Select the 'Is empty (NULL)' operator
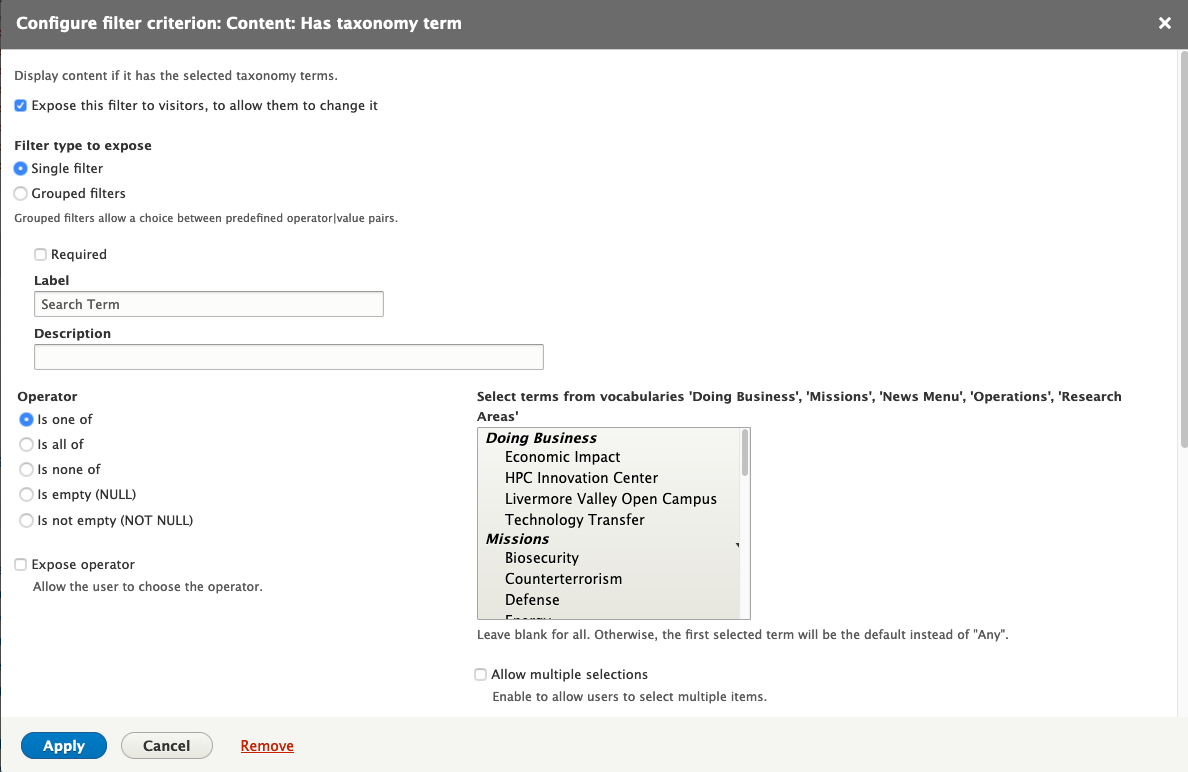The height and width of the screenshot is (772, 1188). tap(25, 494)
